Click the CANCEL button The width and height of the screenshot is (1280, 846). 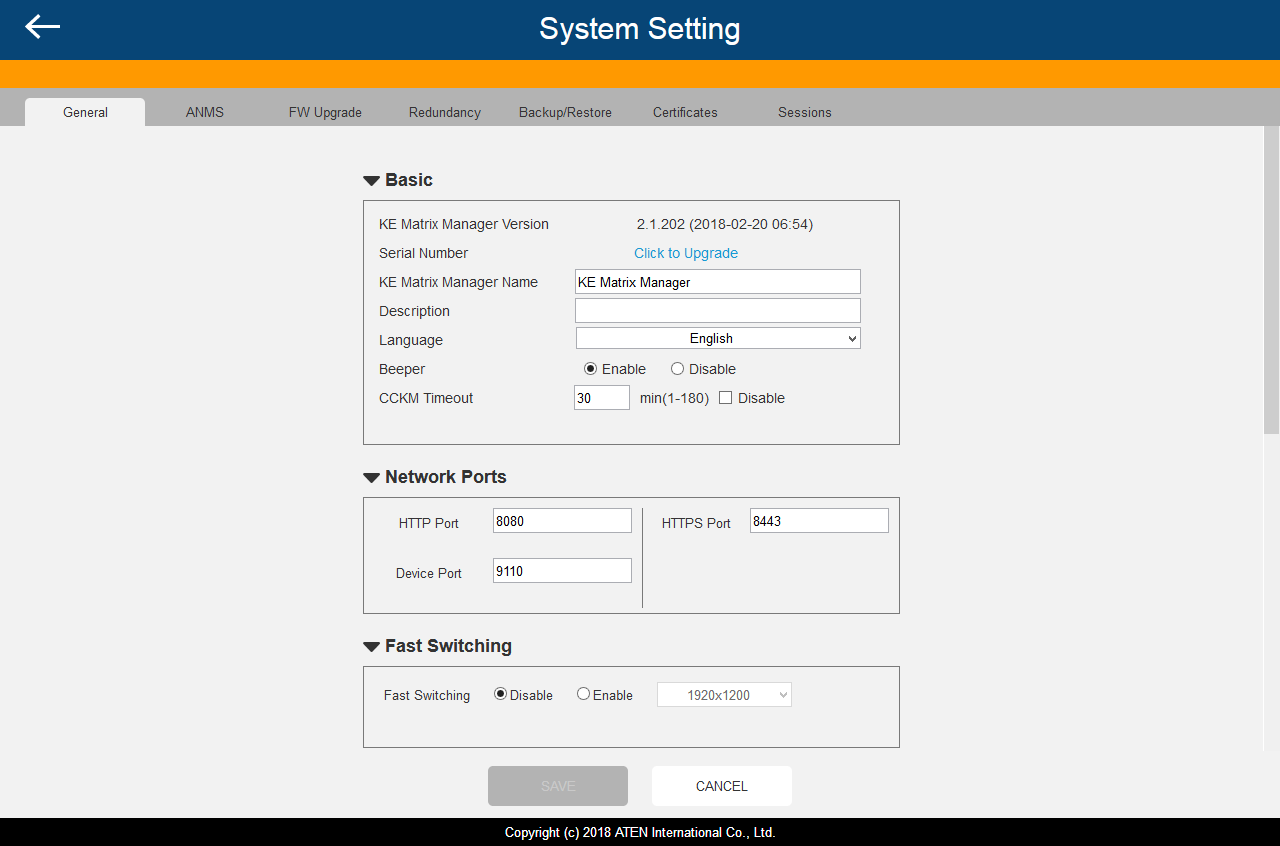point(722,786)
